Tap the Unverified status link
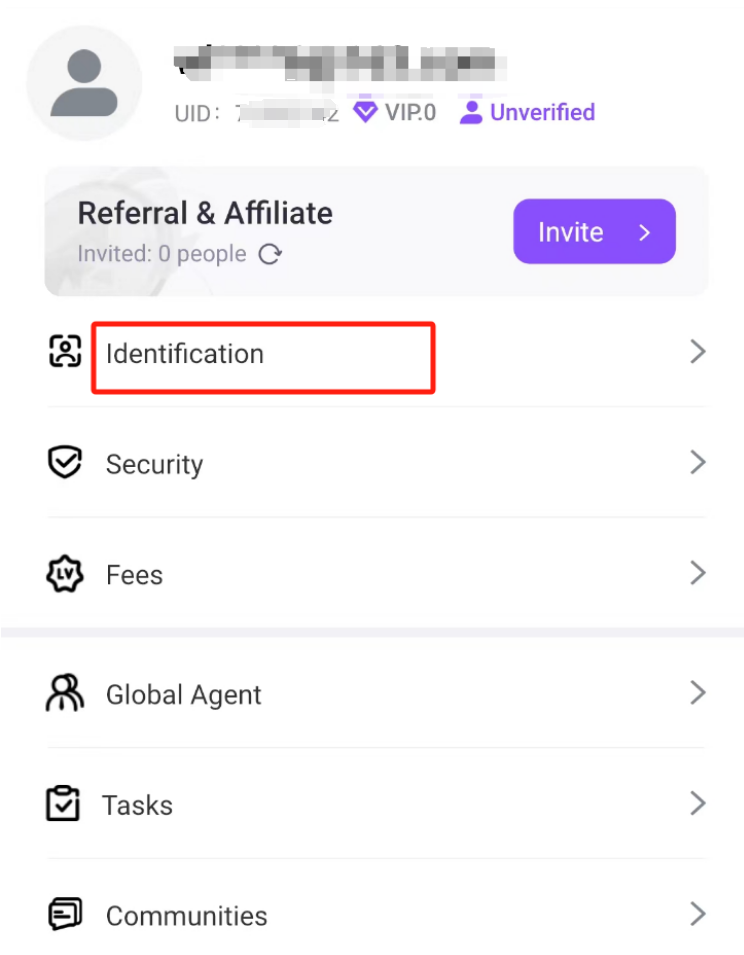The image size is (744, 955). 542,112
